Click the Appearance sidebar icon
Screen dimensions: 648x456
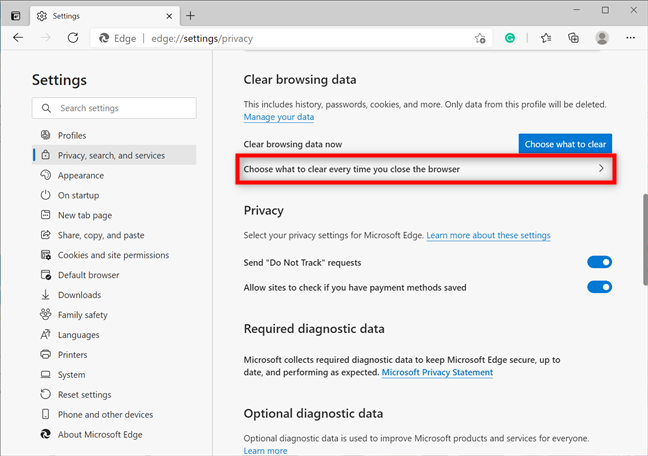(45, 175)
